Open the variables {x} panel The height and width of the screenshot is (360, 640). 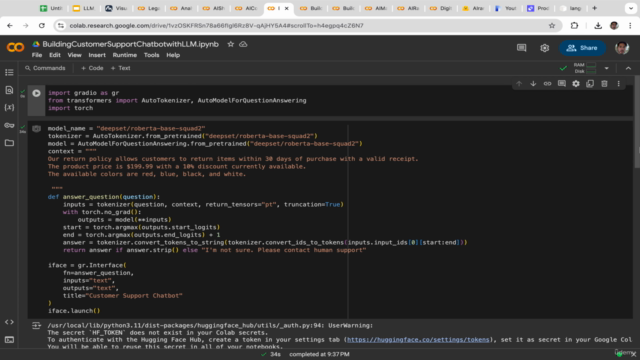(9, 107)
